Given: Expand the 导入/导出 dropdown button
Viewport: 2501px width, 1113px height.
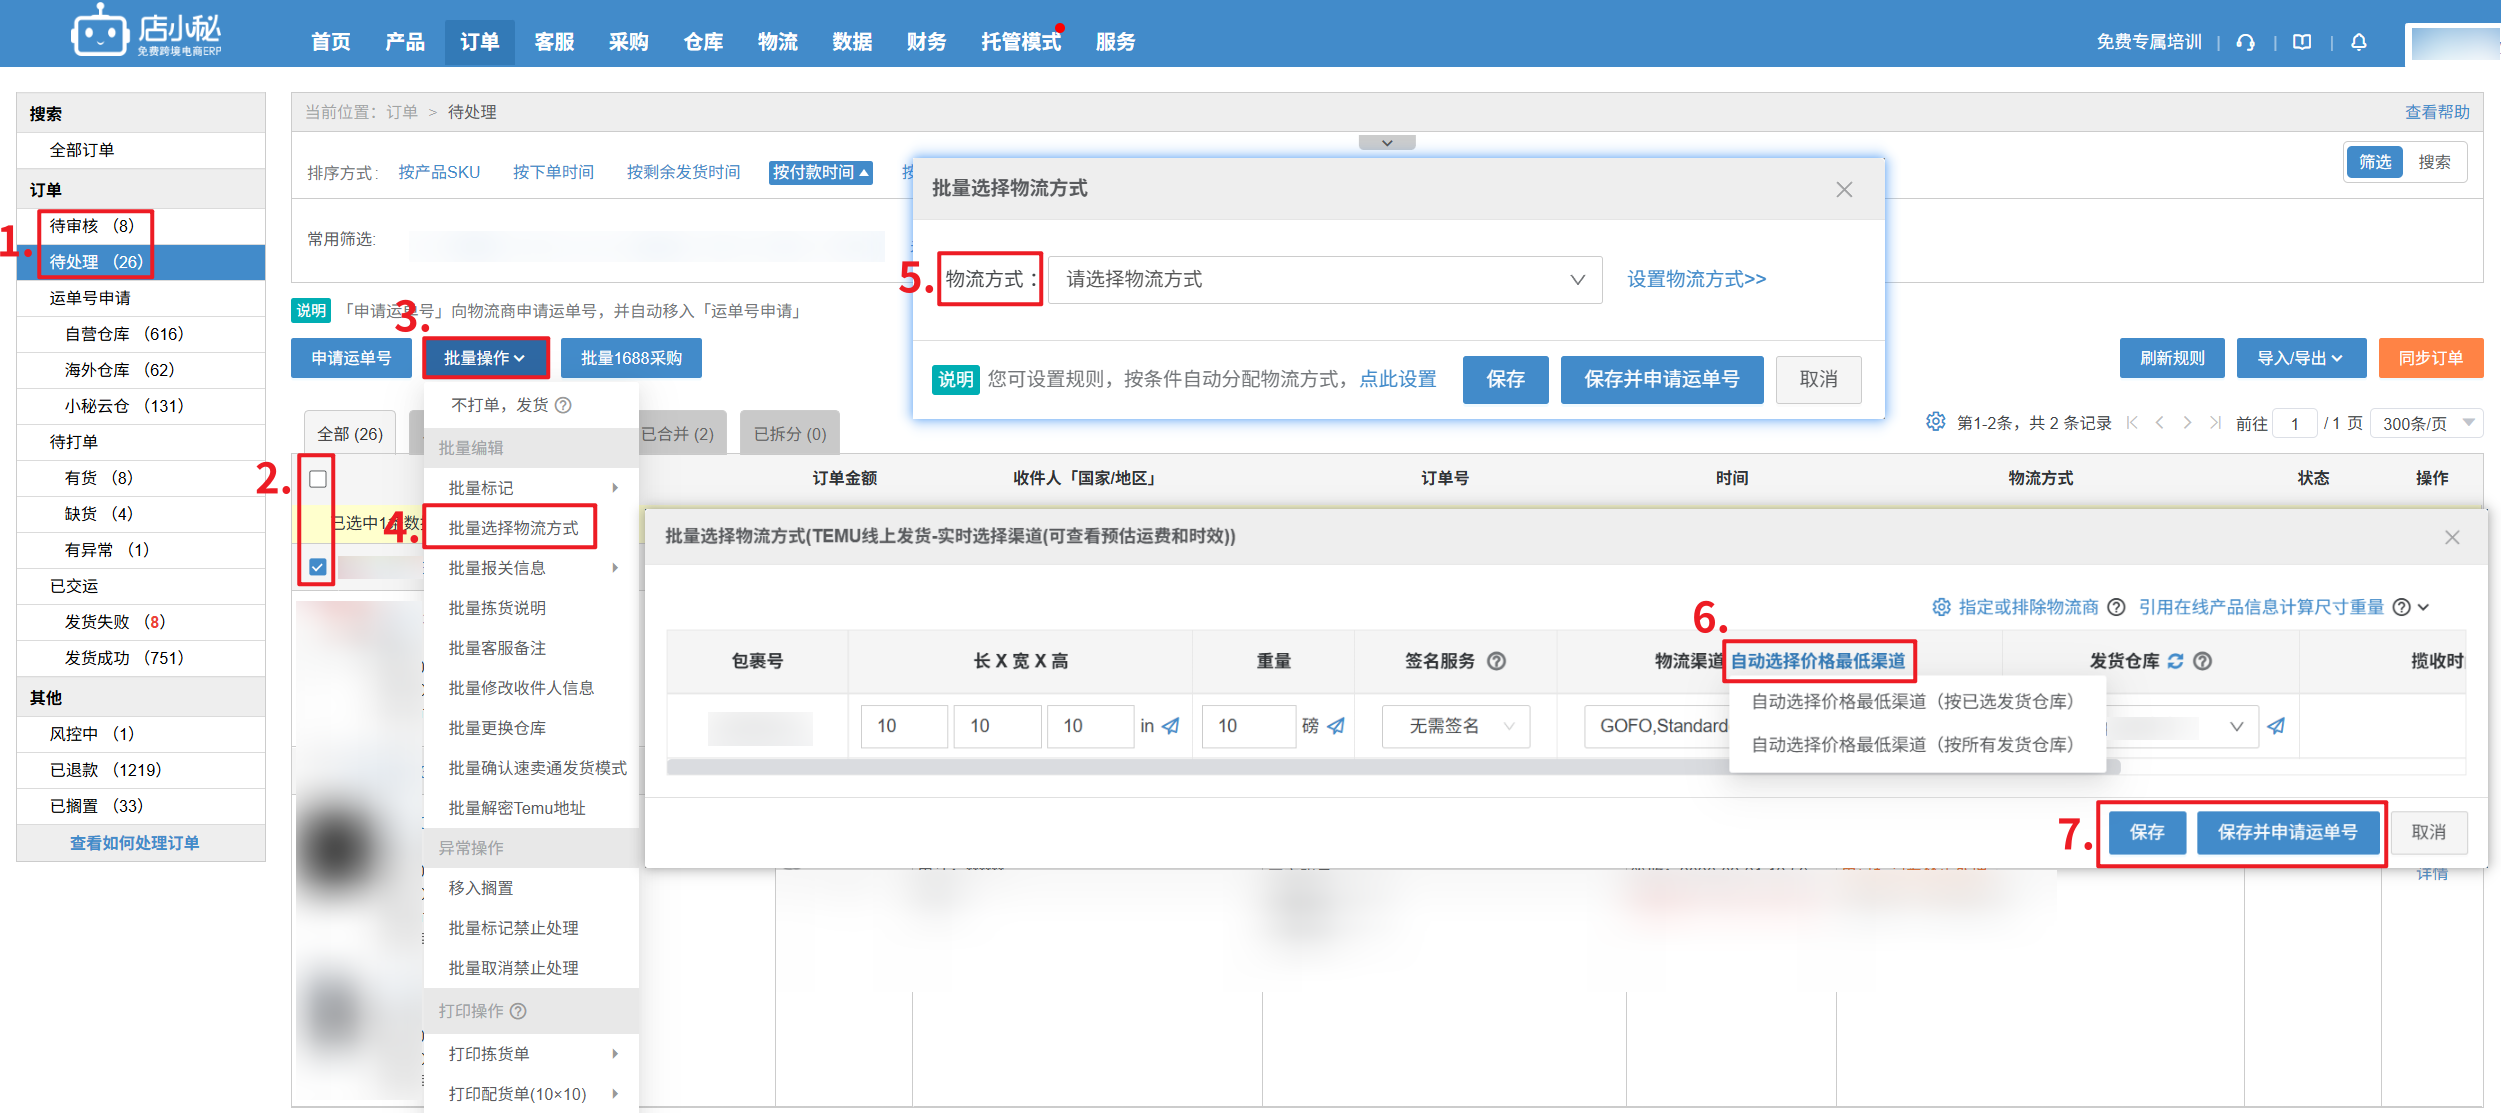Looking at the screenshot, I should click(x=2300, y=358).
